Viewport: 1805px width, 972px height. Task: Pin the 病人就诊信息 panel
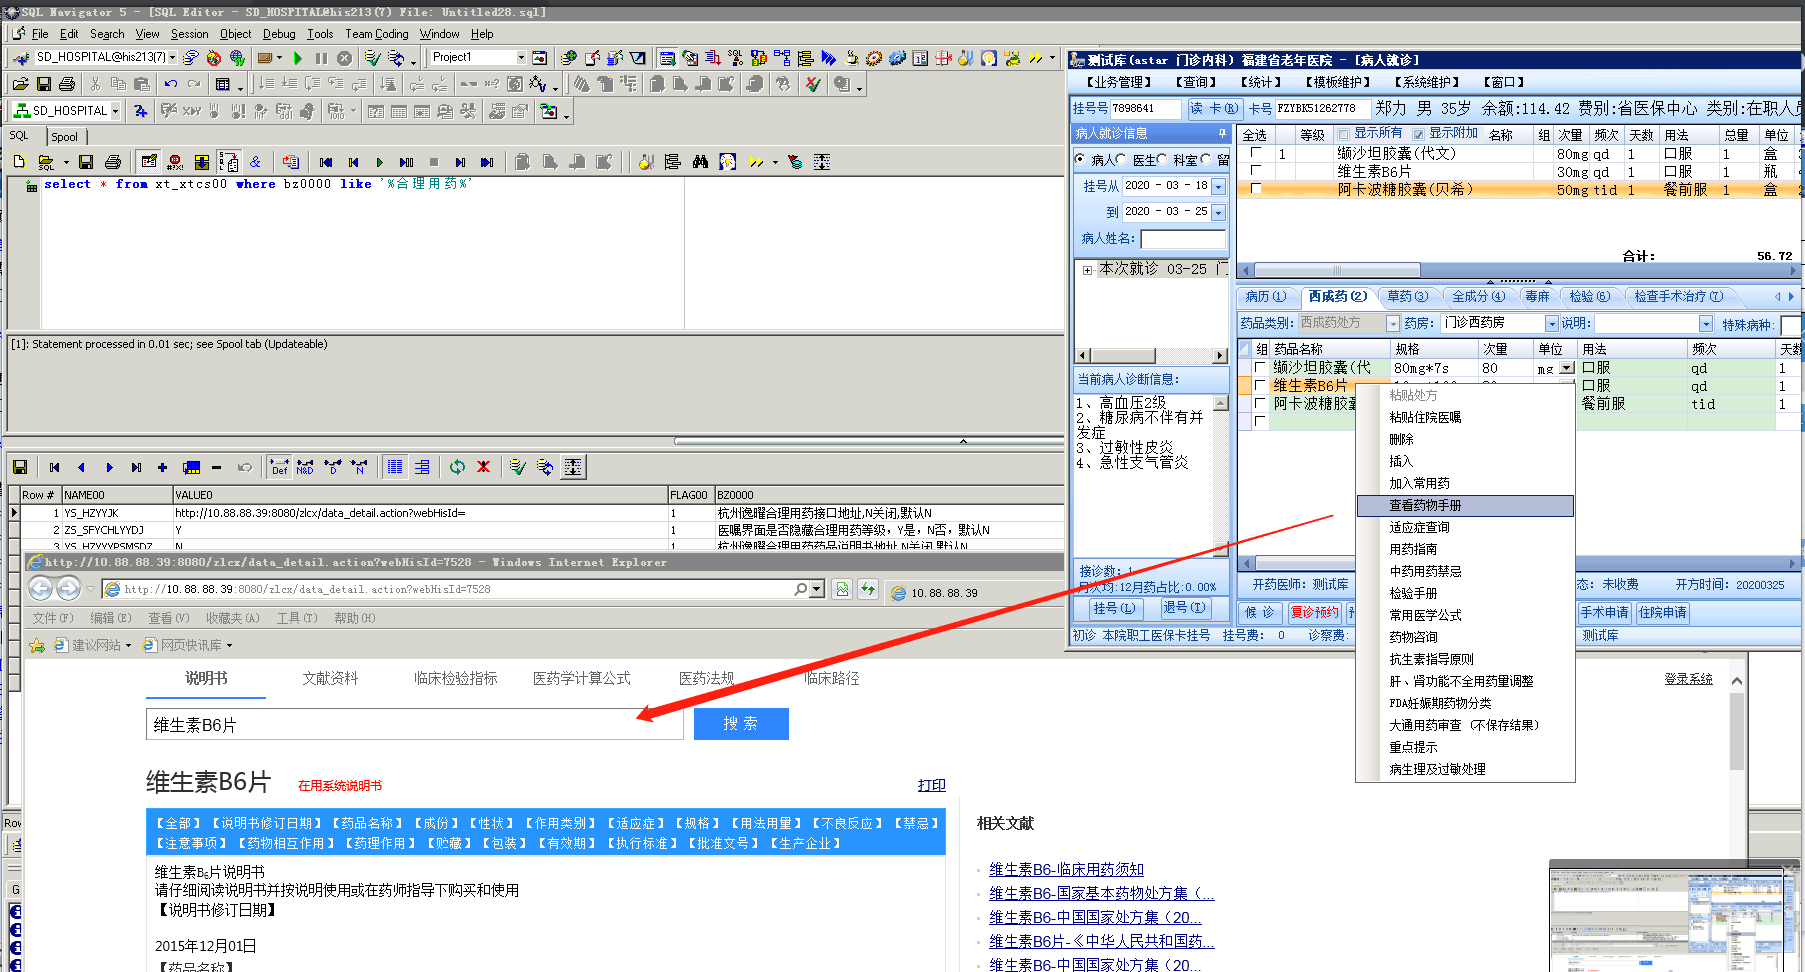pyautogui.click(x=1222, y=133)
